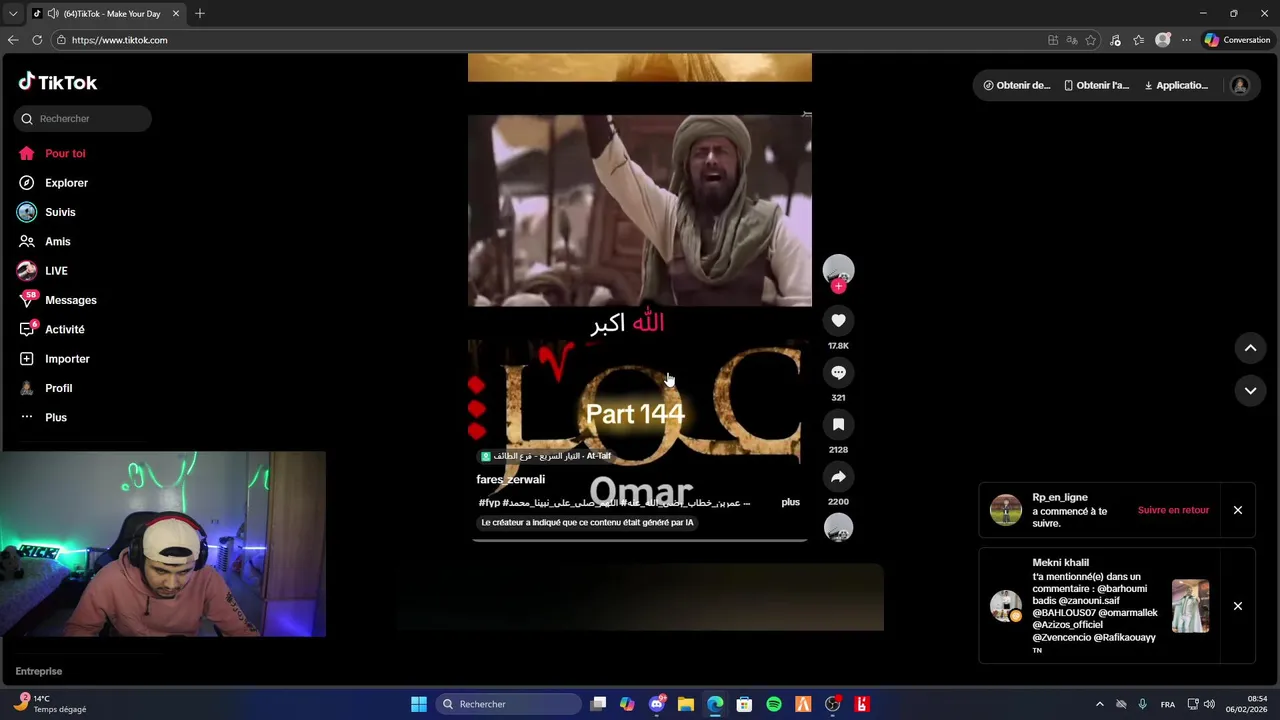1280x720 pixels.
Task: Show hidden system tray icons
Action: pyautogui.click(x=1100, y=704)
